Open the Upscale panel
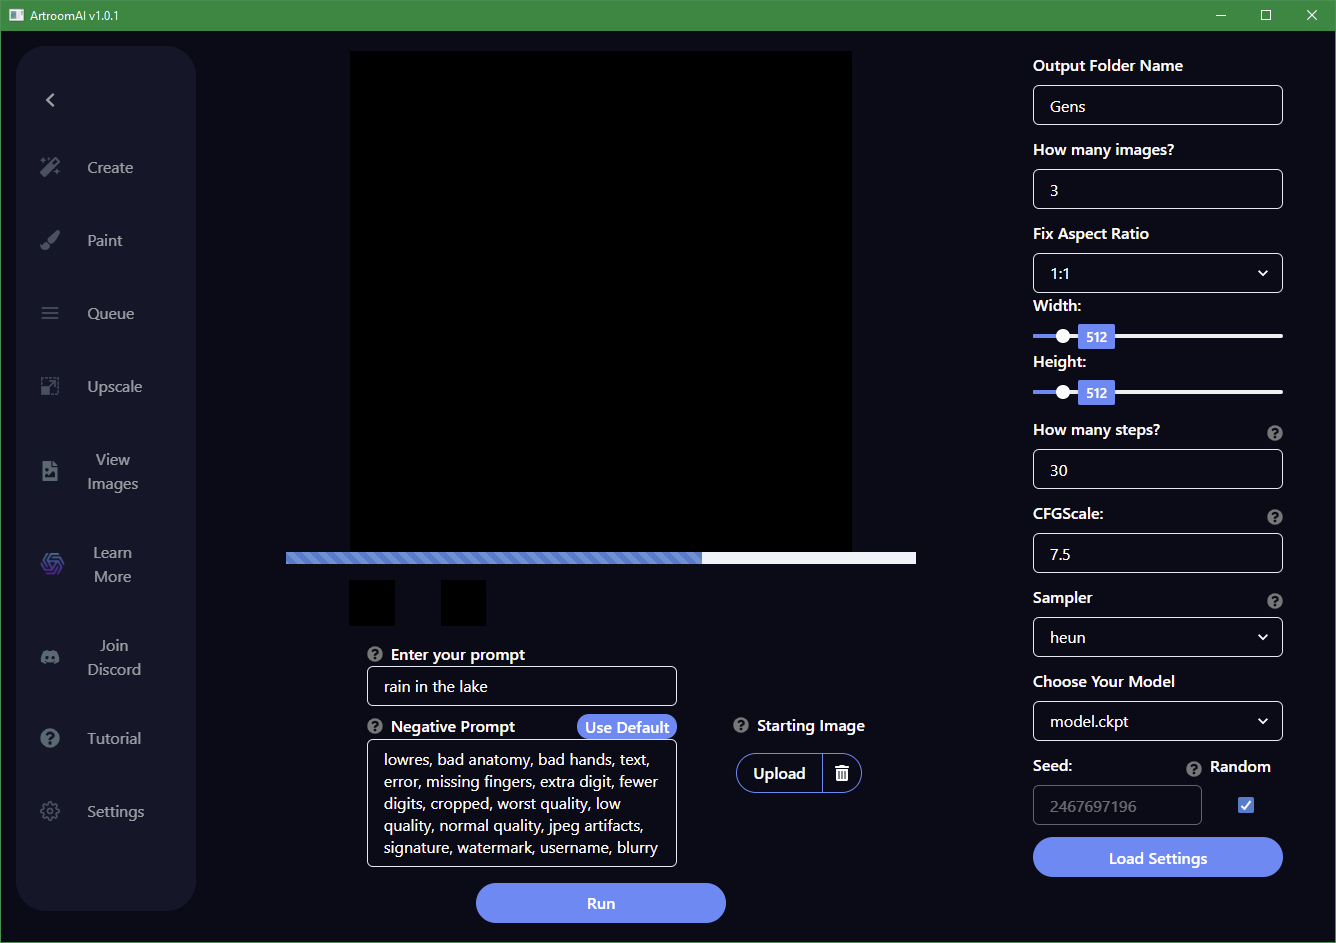 coord(115,386)
